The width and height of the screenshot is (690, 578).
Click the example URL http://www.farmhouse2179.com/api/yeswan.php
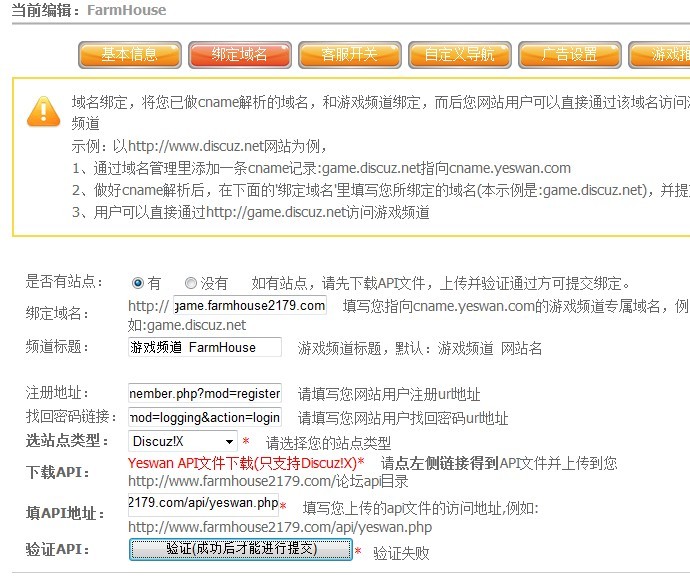click(x=280, y=527)
